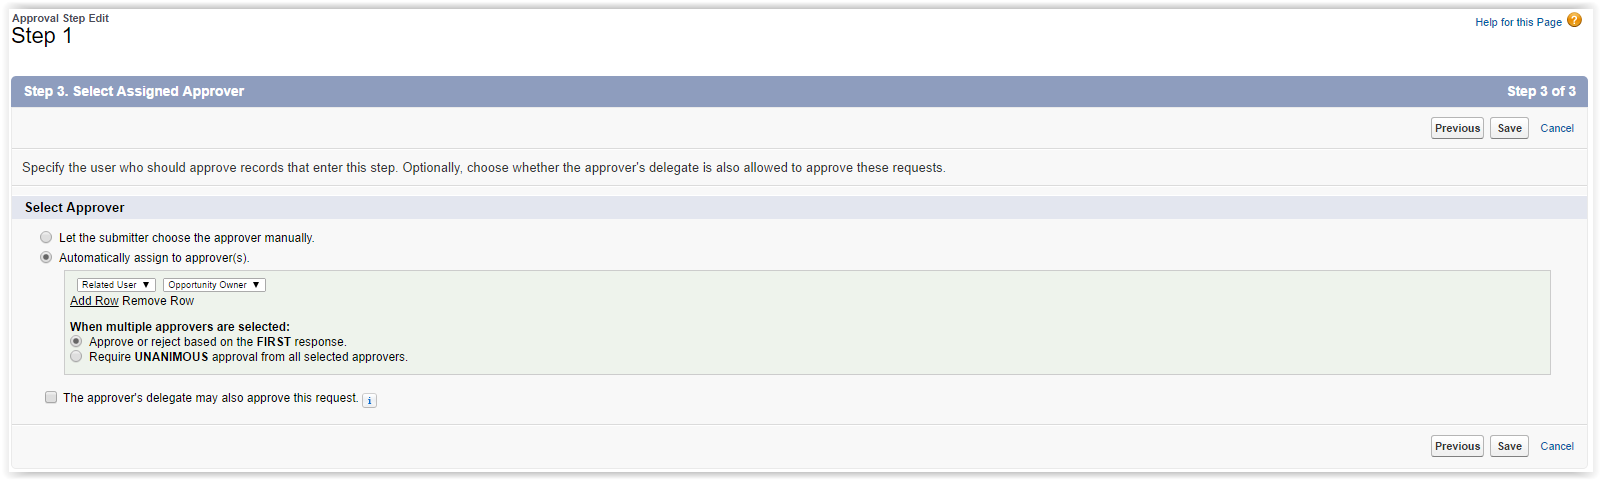
Task: Click the 'Select Approver' section heading
Action: 75,208
